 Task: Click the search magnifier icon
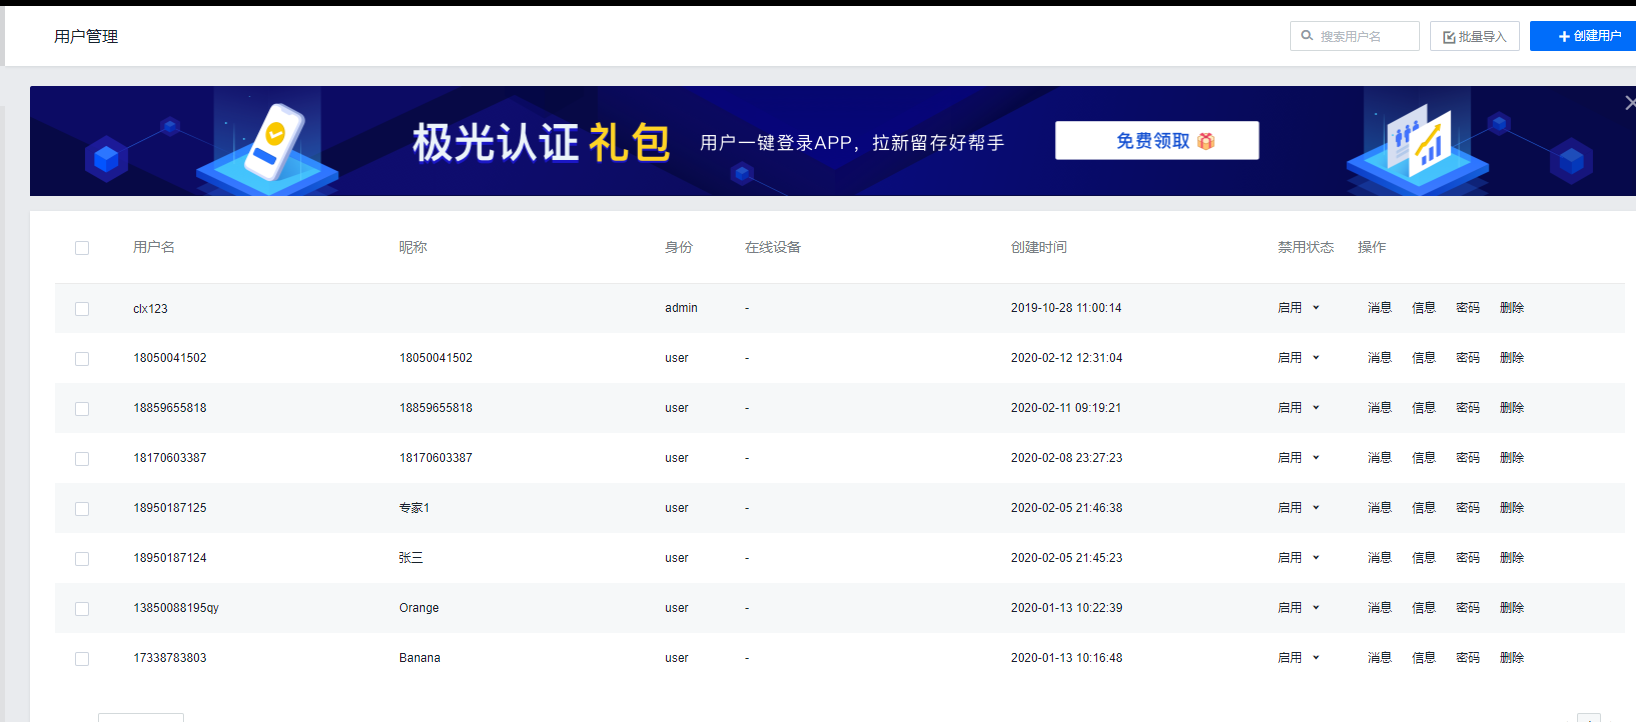pyautogui.click(x=1306, y=36)
